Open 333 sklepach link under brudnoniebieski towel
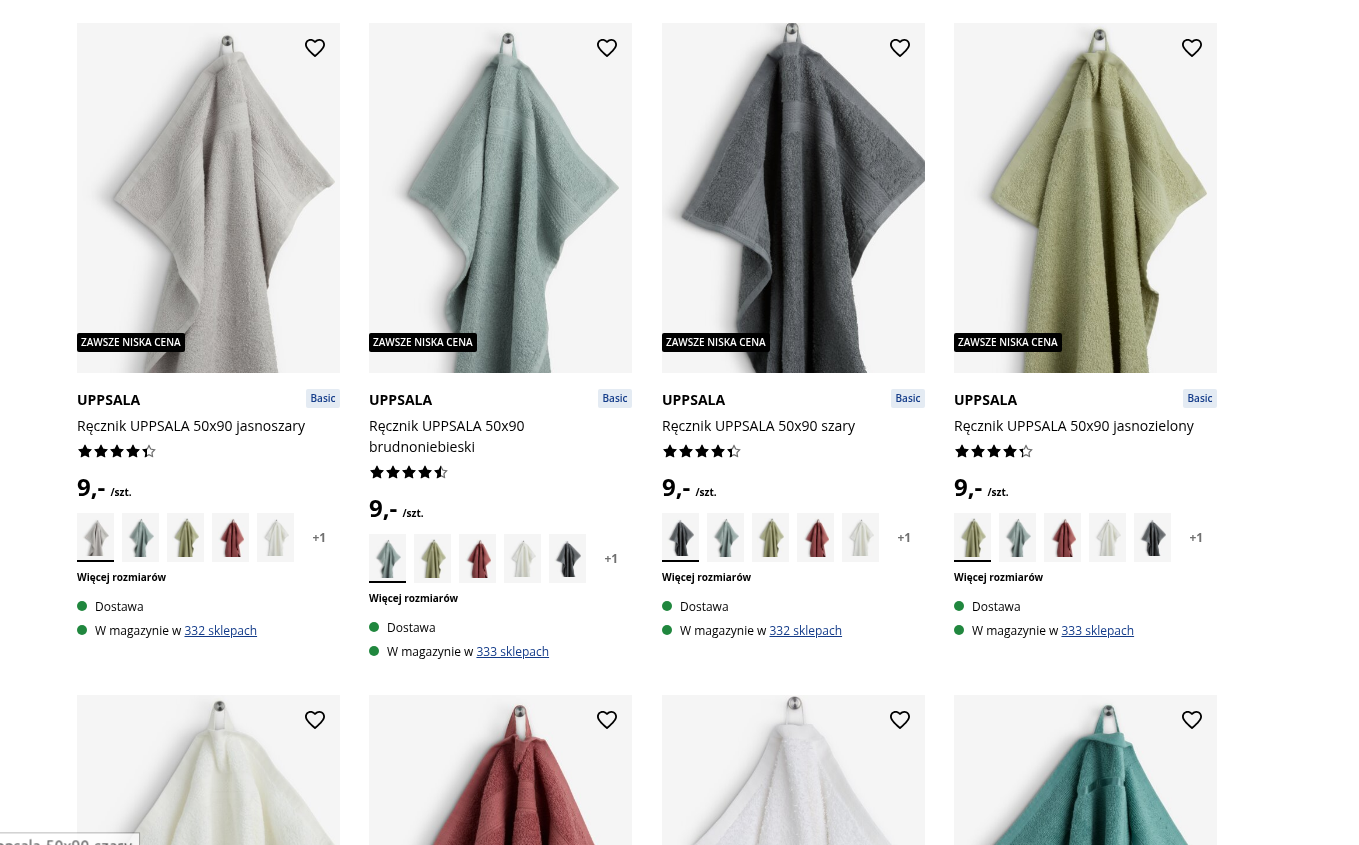 tap(513, 652)
